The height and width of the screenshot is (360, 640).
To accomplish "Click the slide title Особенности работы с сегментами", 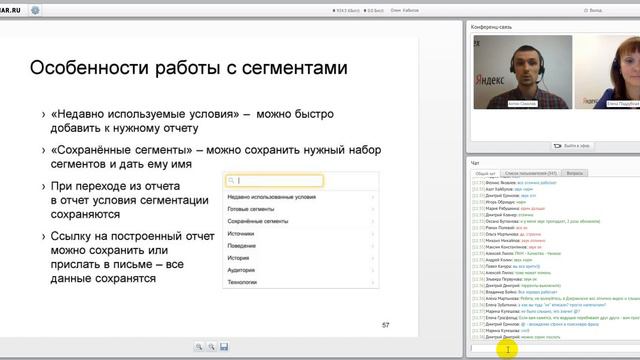I will 189,68.
